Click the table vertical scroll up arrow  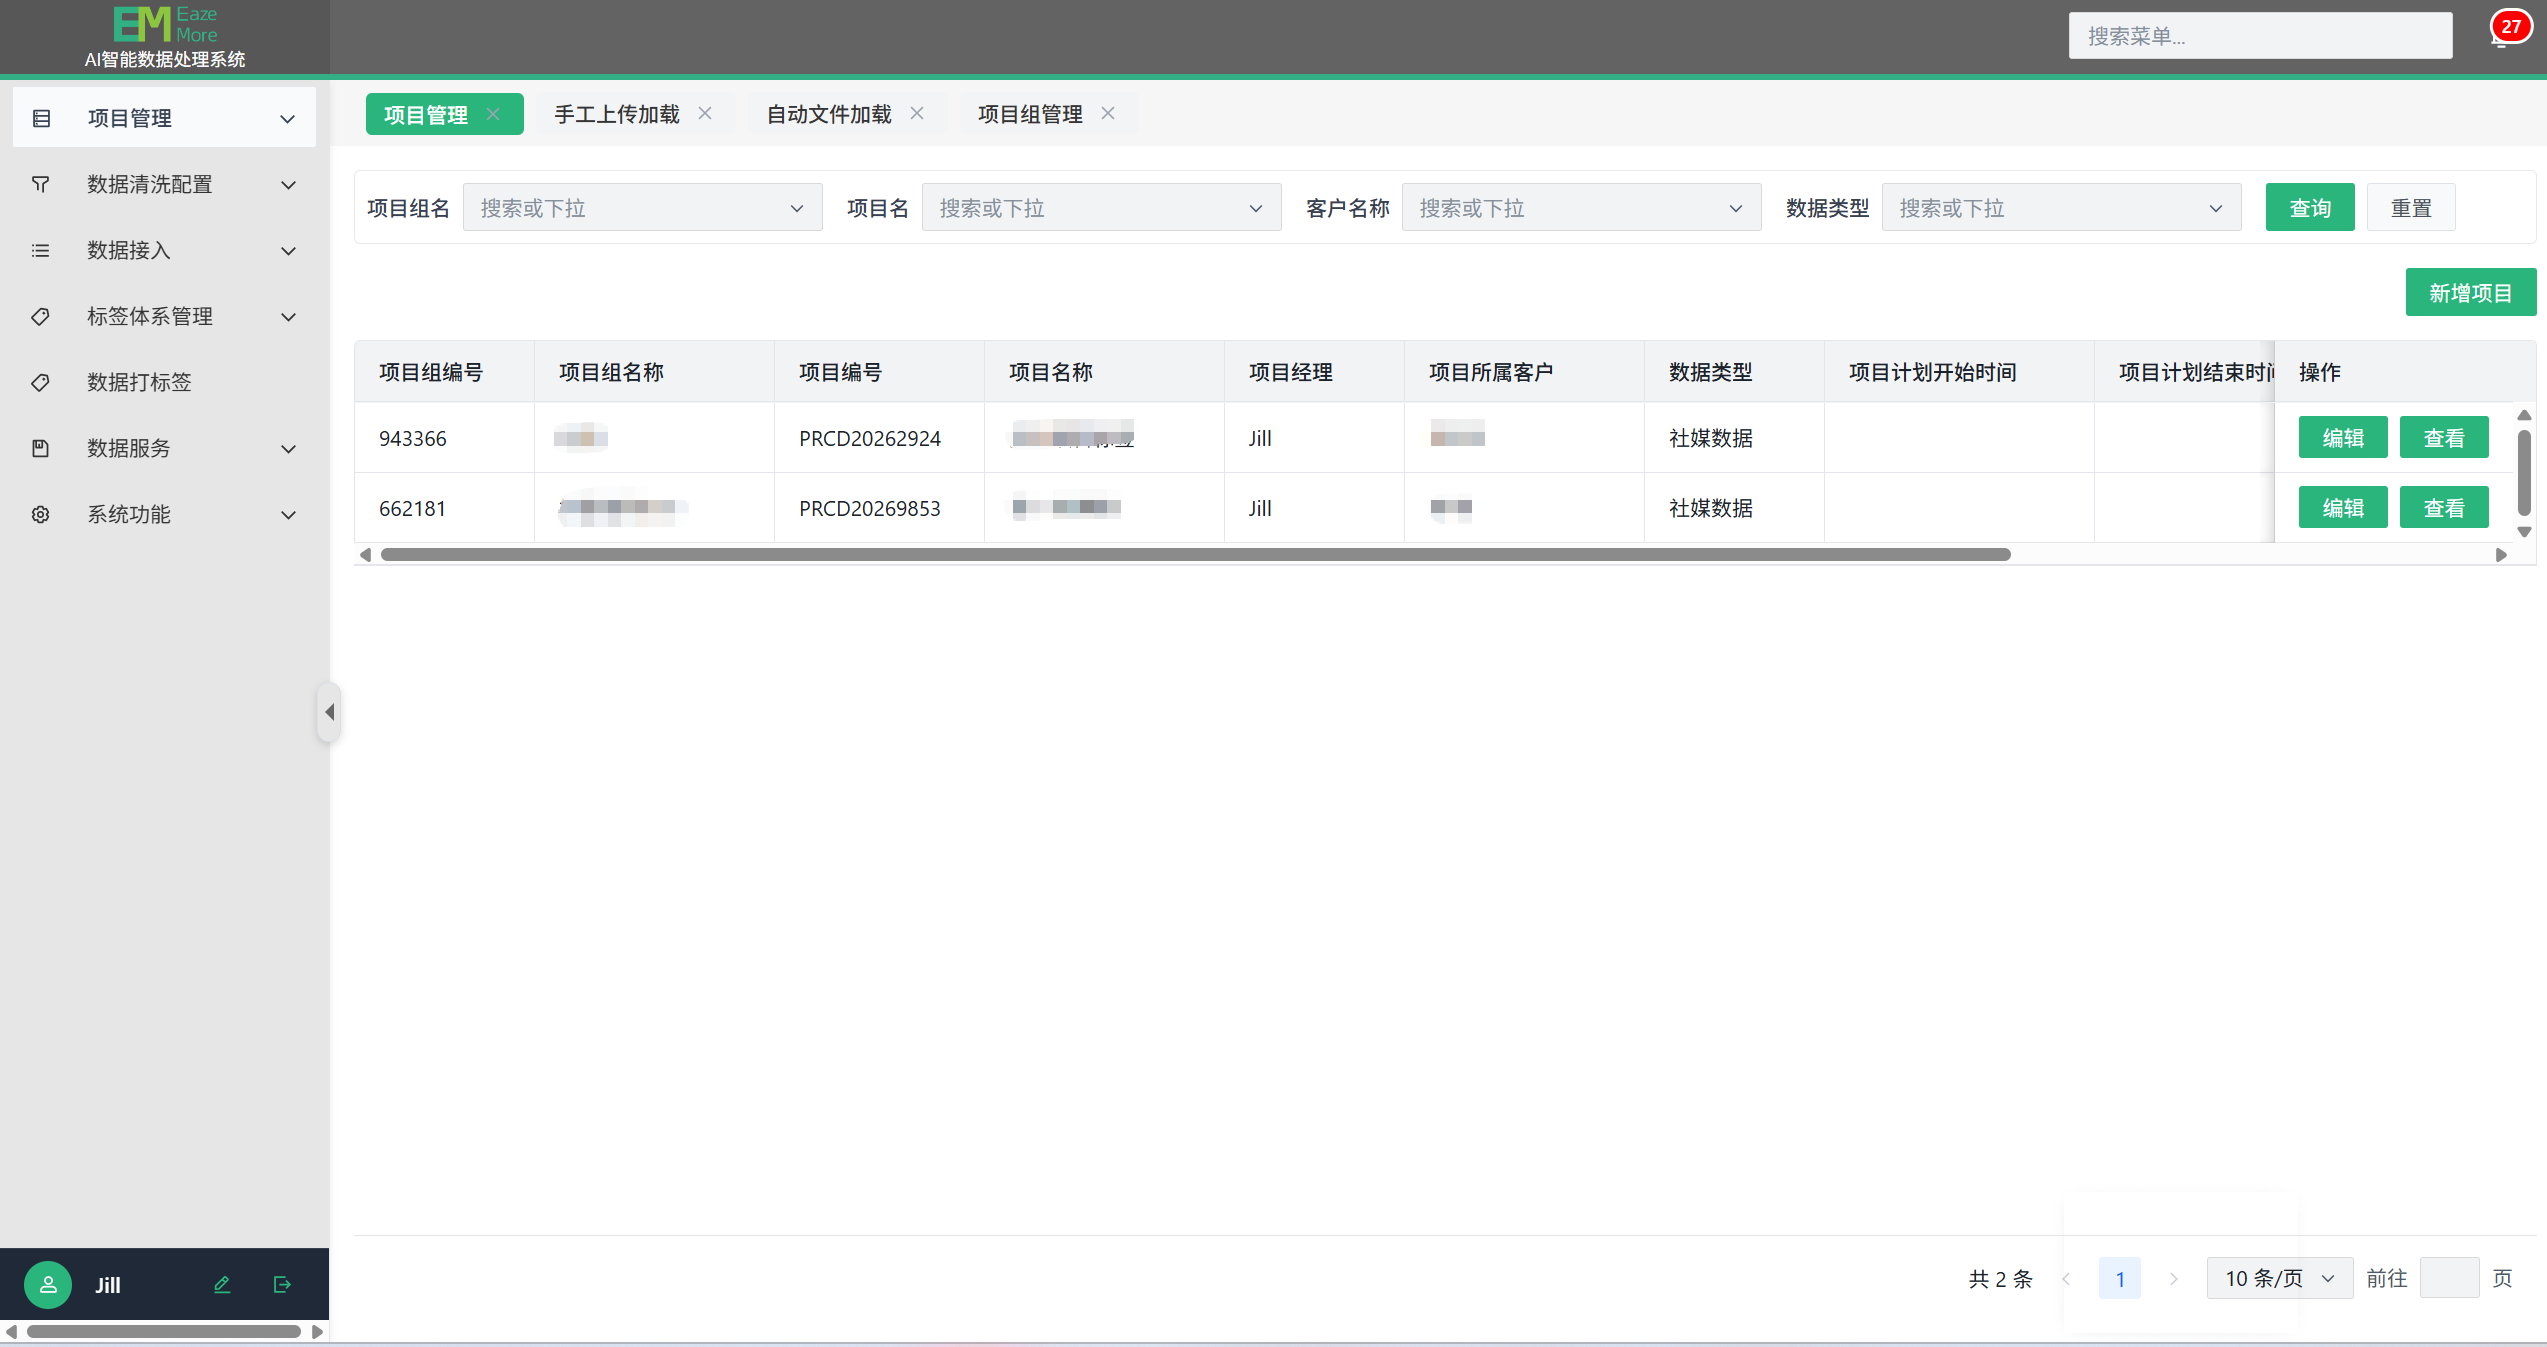2524,415
